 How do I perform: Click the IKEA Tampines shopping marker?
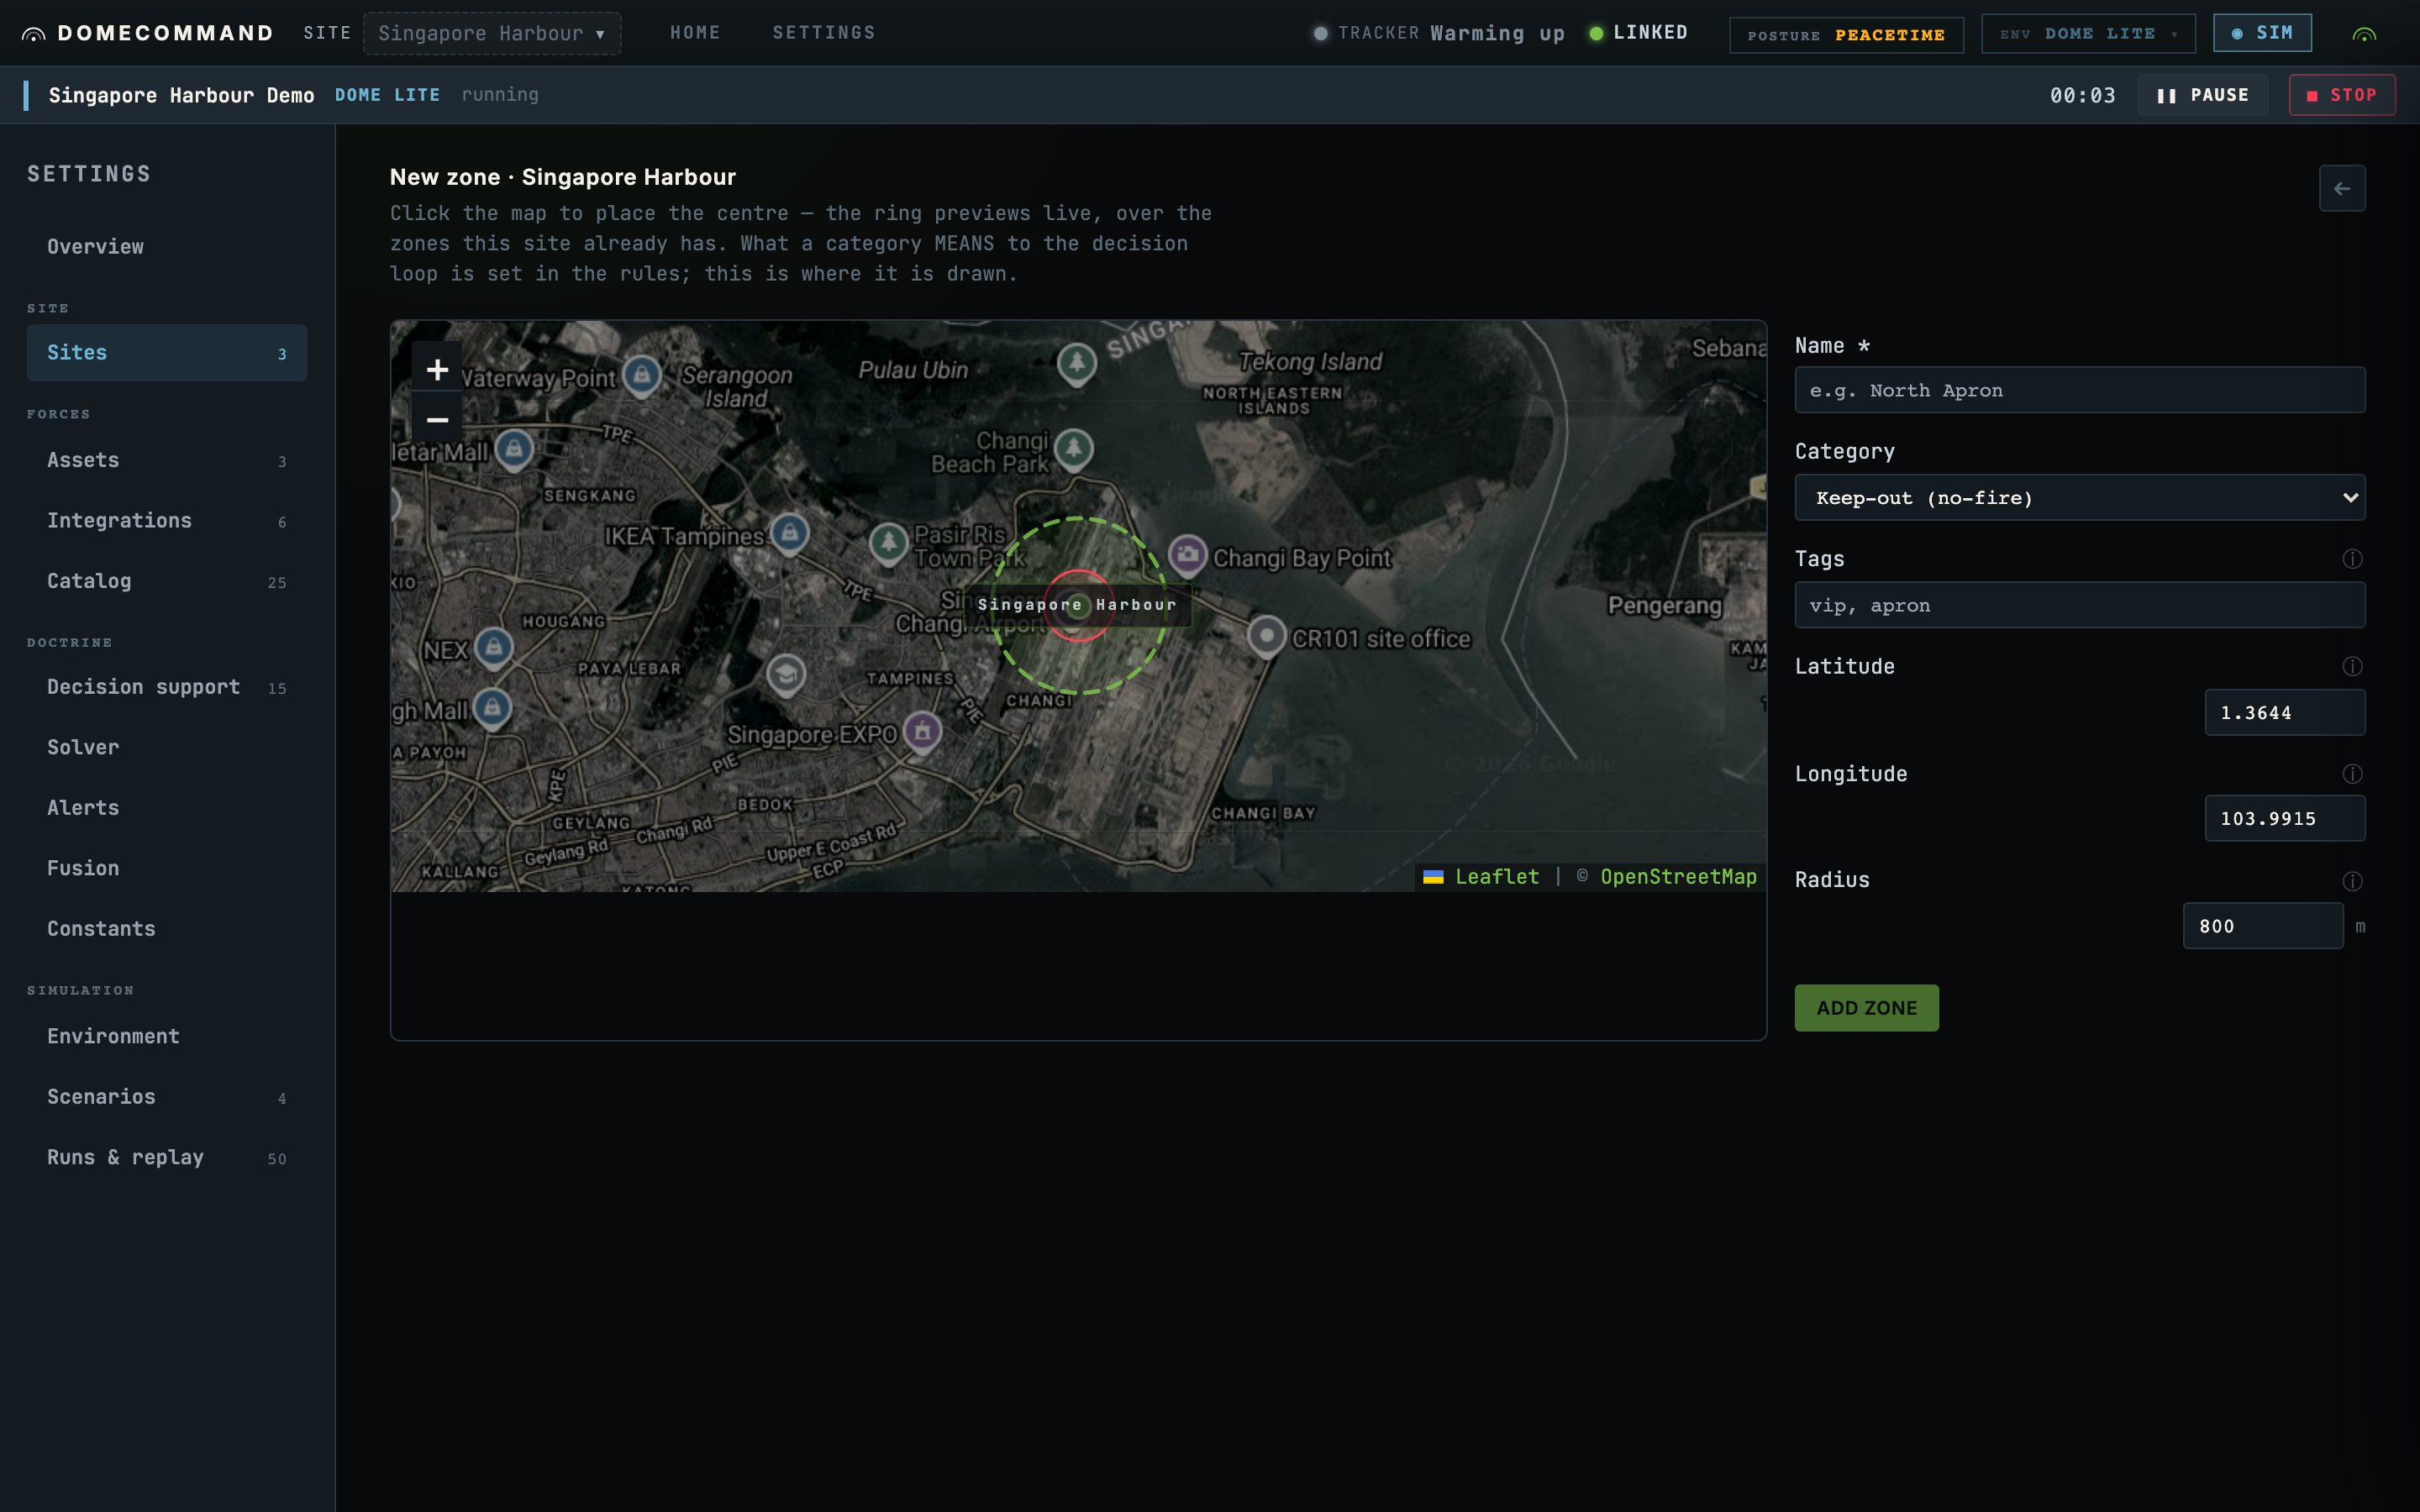tap(789, 533)
